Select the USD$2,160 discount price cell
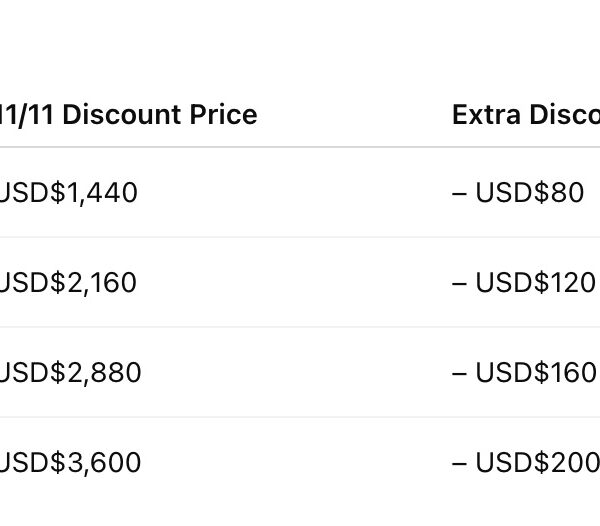This screenshot has width=600, height=526. [68, 282]
